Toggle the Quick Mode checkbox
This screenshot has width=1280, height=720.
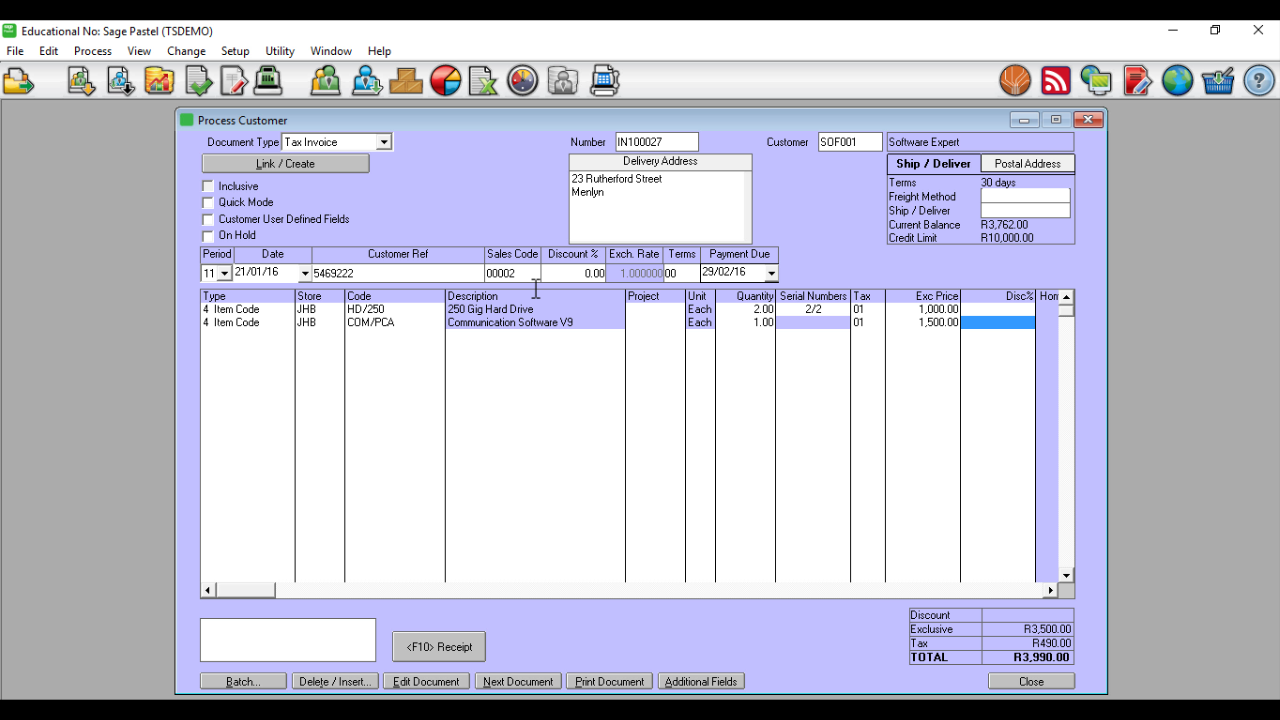point(208,202)
